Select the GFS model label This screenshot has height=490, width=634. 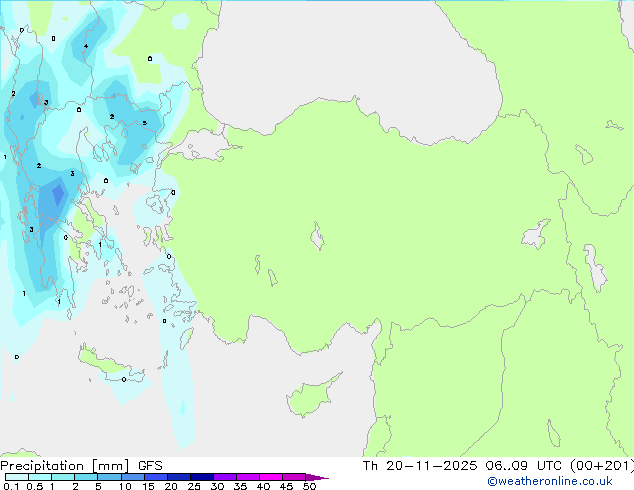coord(150,466)
